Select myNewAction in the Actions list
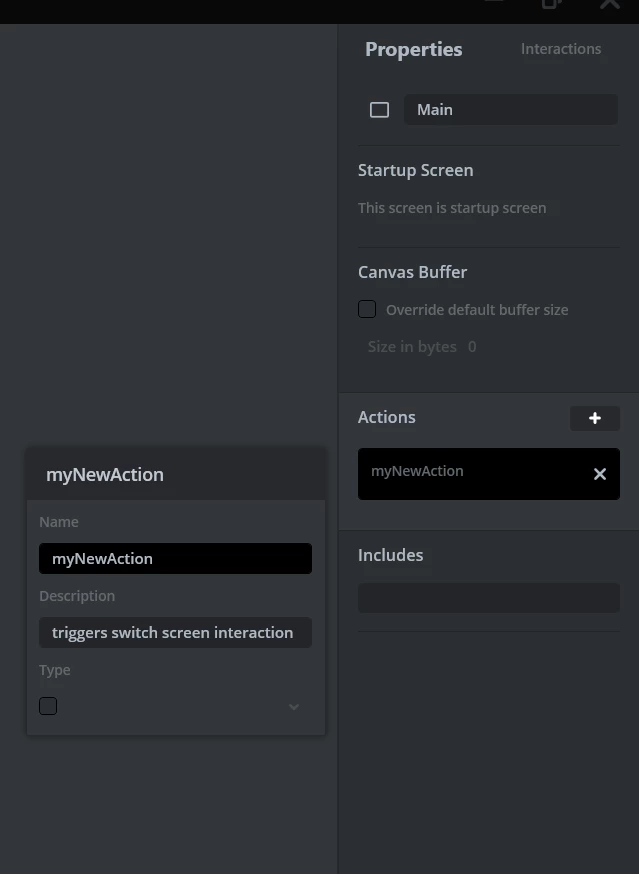The width and height of the screenshot is (639, 874). click(488, 474)
